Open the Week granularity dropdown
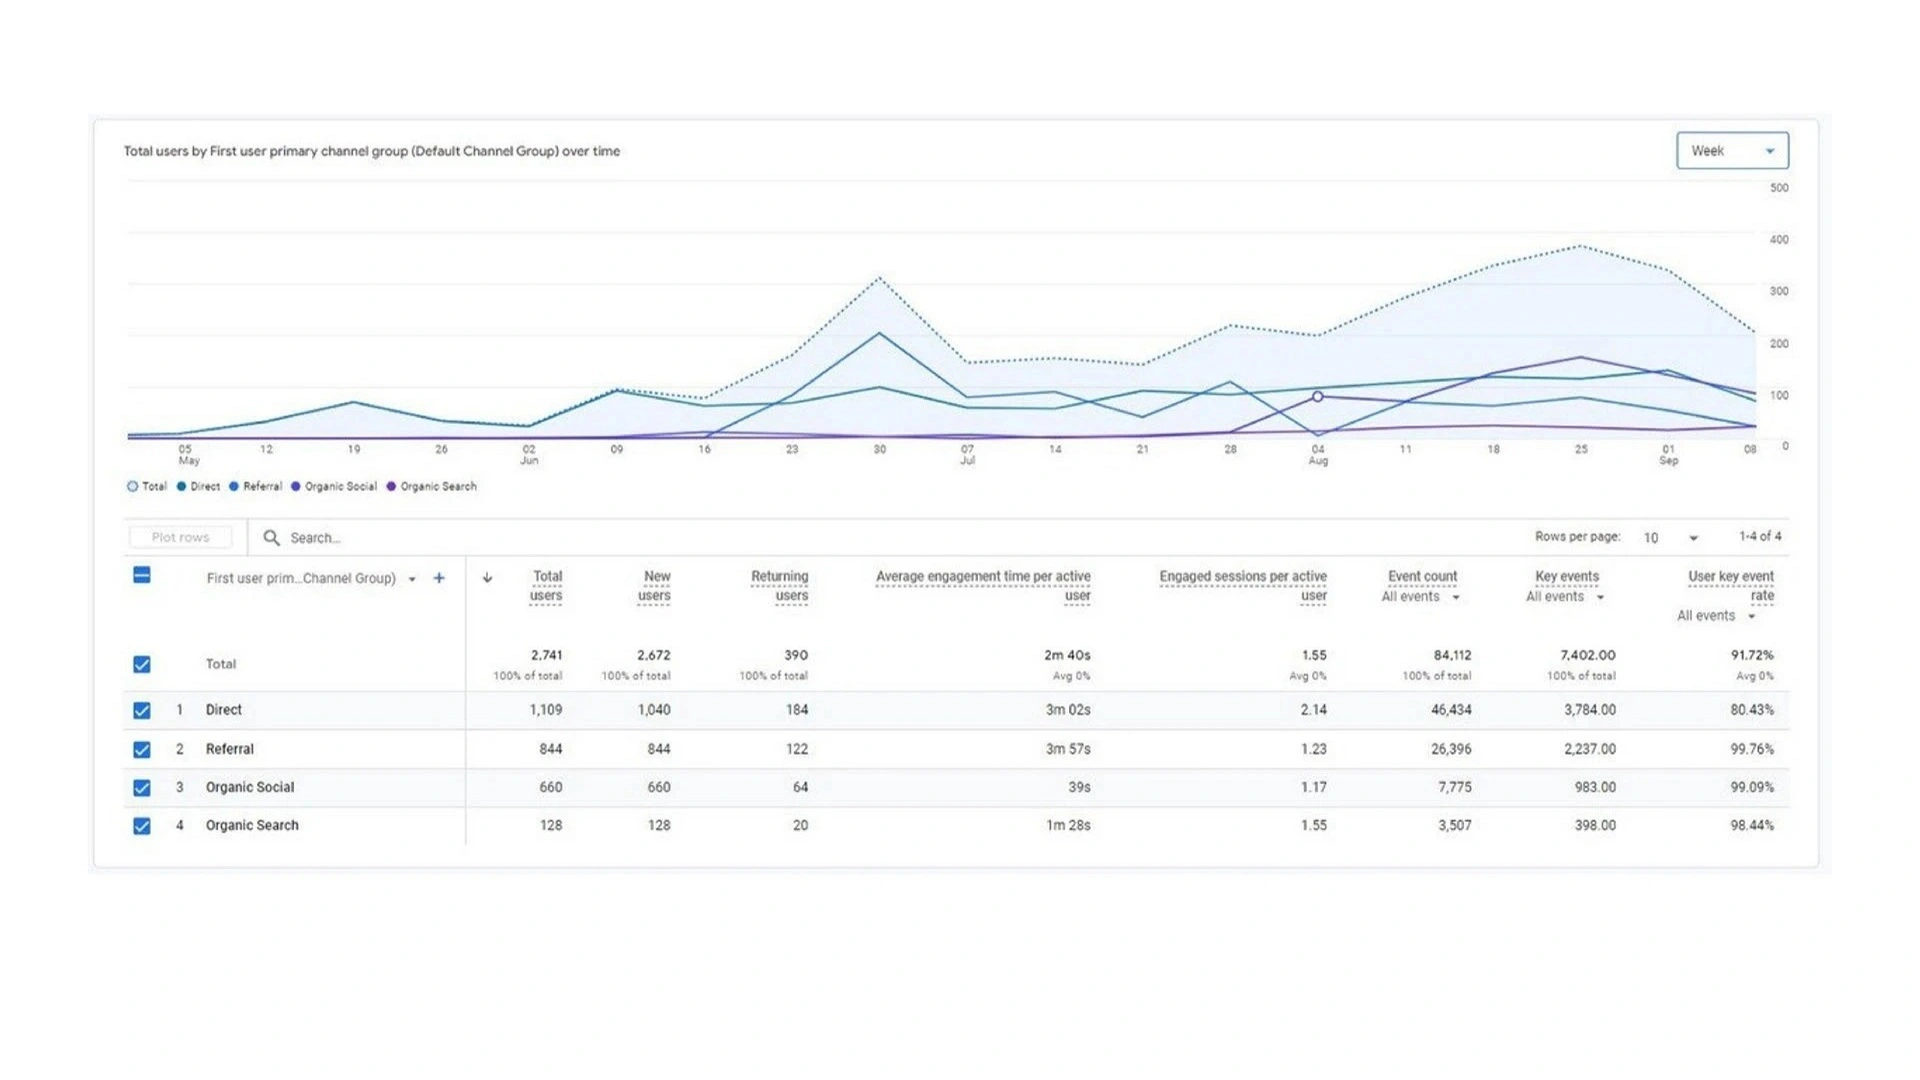This screenshot has width=1920, height=1080. [1732, 151]
